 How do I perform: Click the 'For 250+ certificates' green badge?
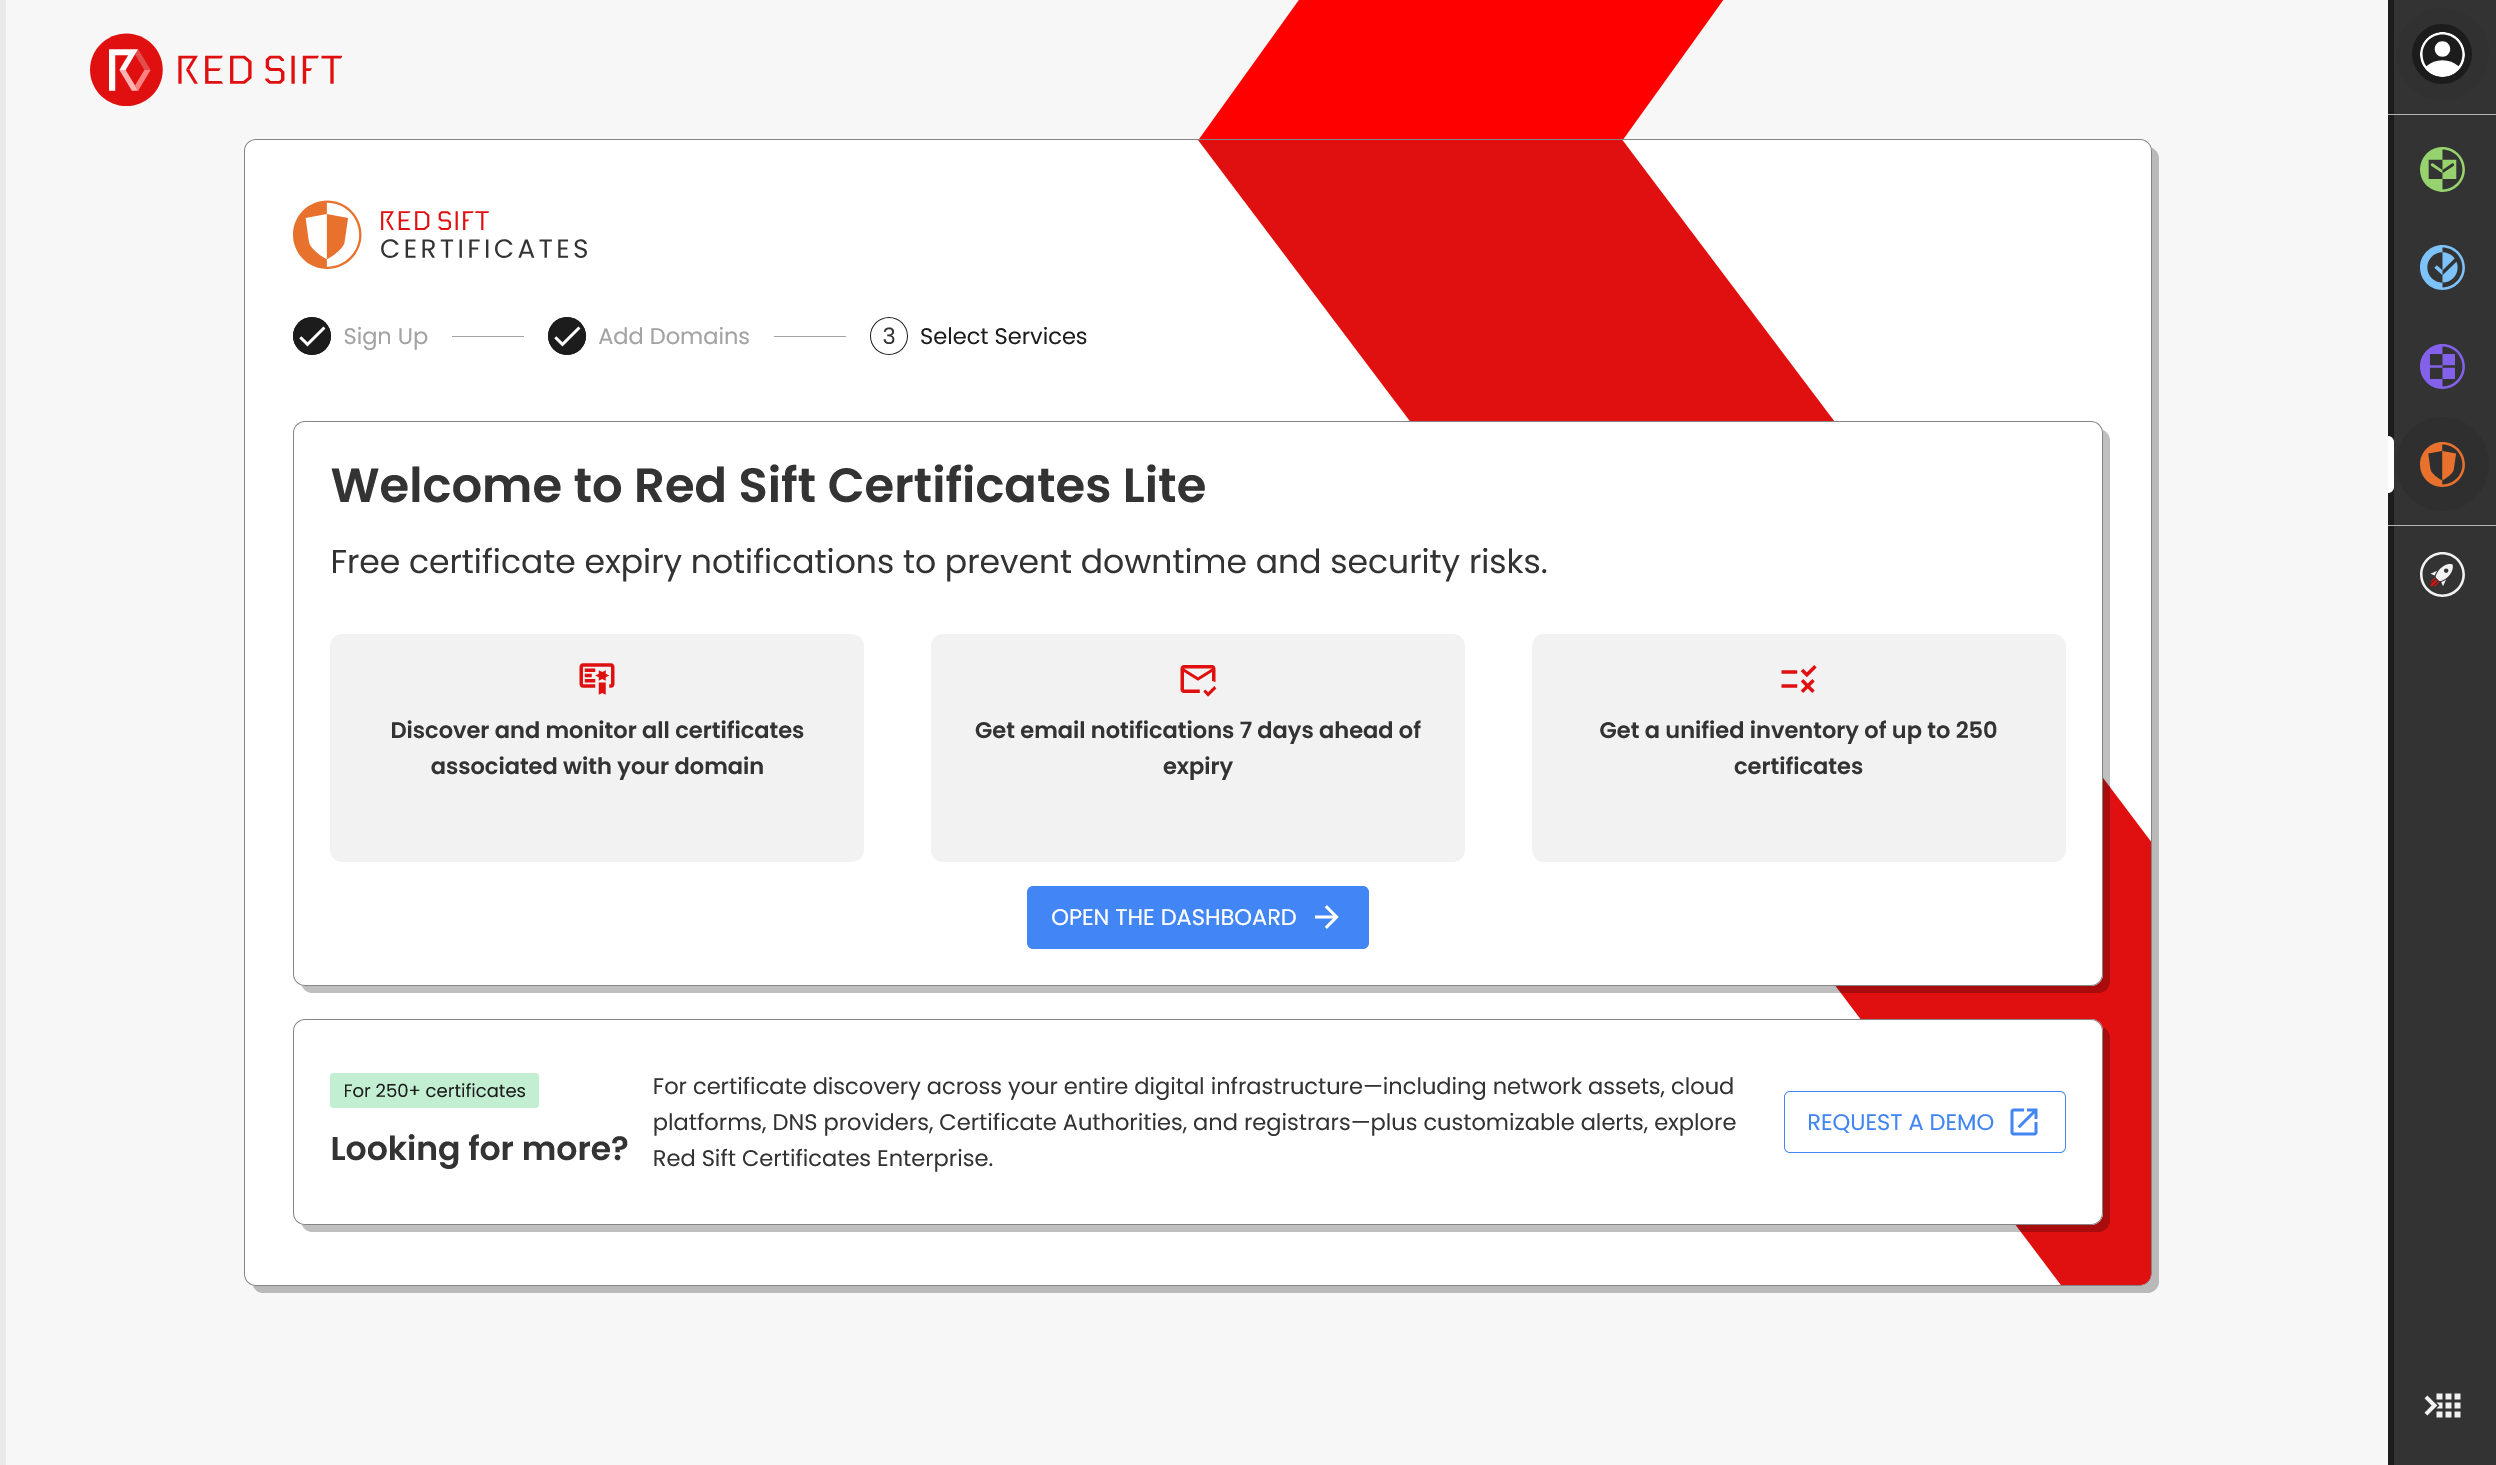pos(434,1090)
